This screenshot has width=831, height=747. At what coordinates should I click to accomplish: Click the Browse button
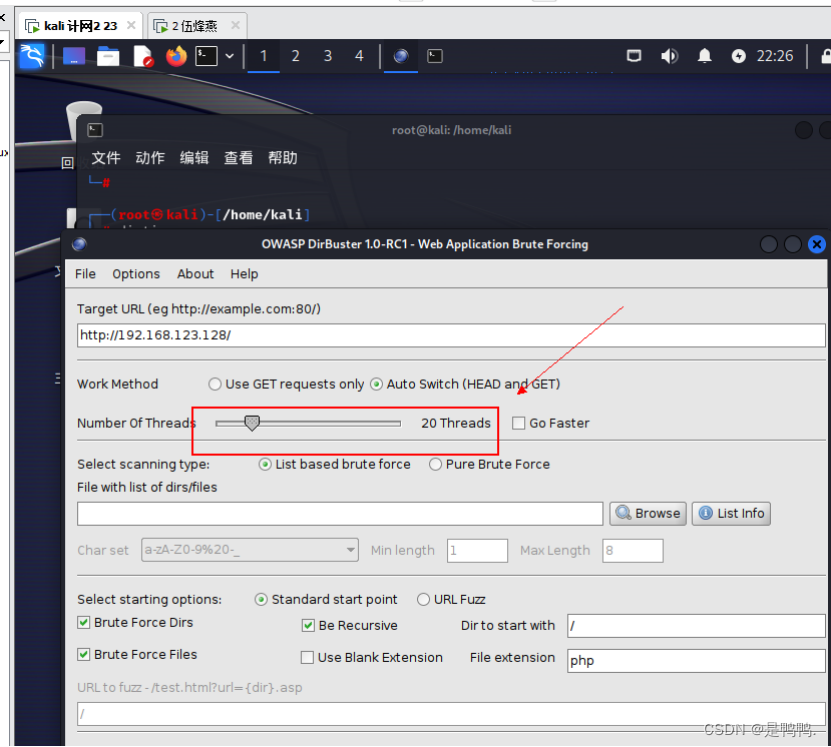click(648, 513)
